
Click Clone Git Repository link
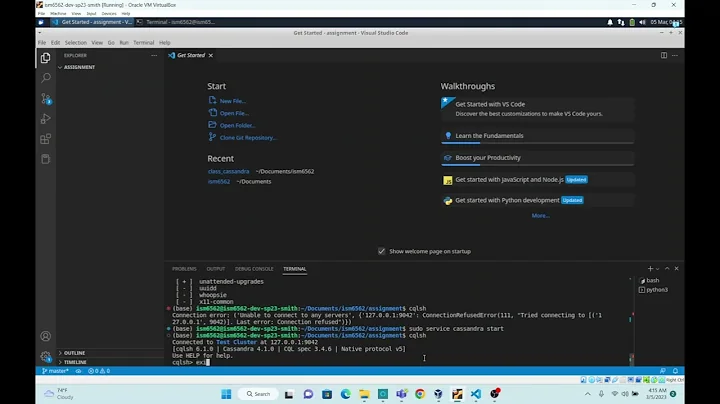(x=248, y=138)
